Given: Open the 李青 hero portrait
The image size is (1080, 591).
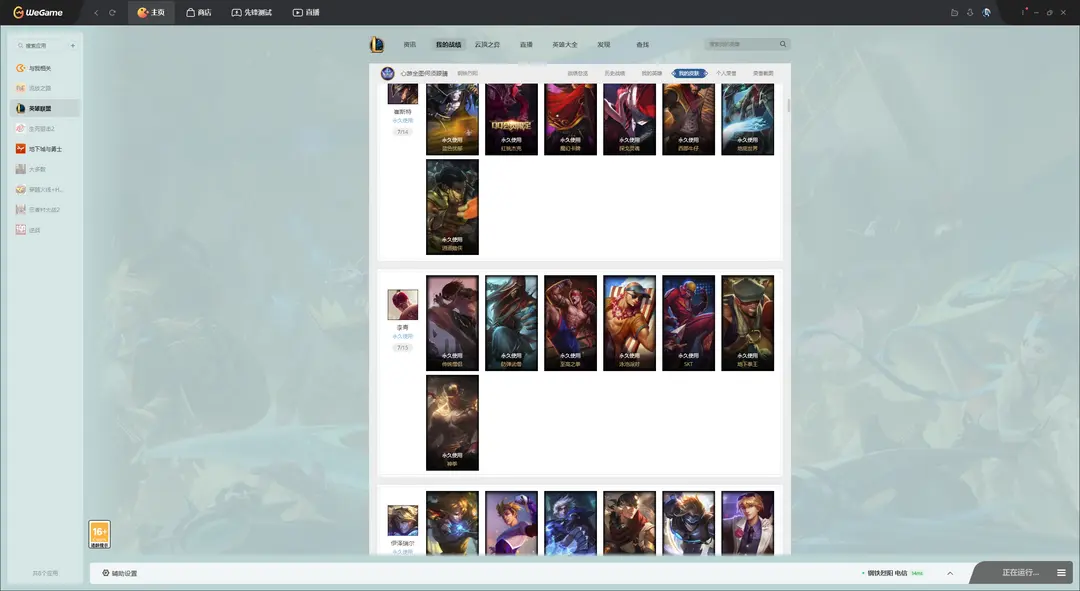Looking at the screenshot, I should 403,304.
